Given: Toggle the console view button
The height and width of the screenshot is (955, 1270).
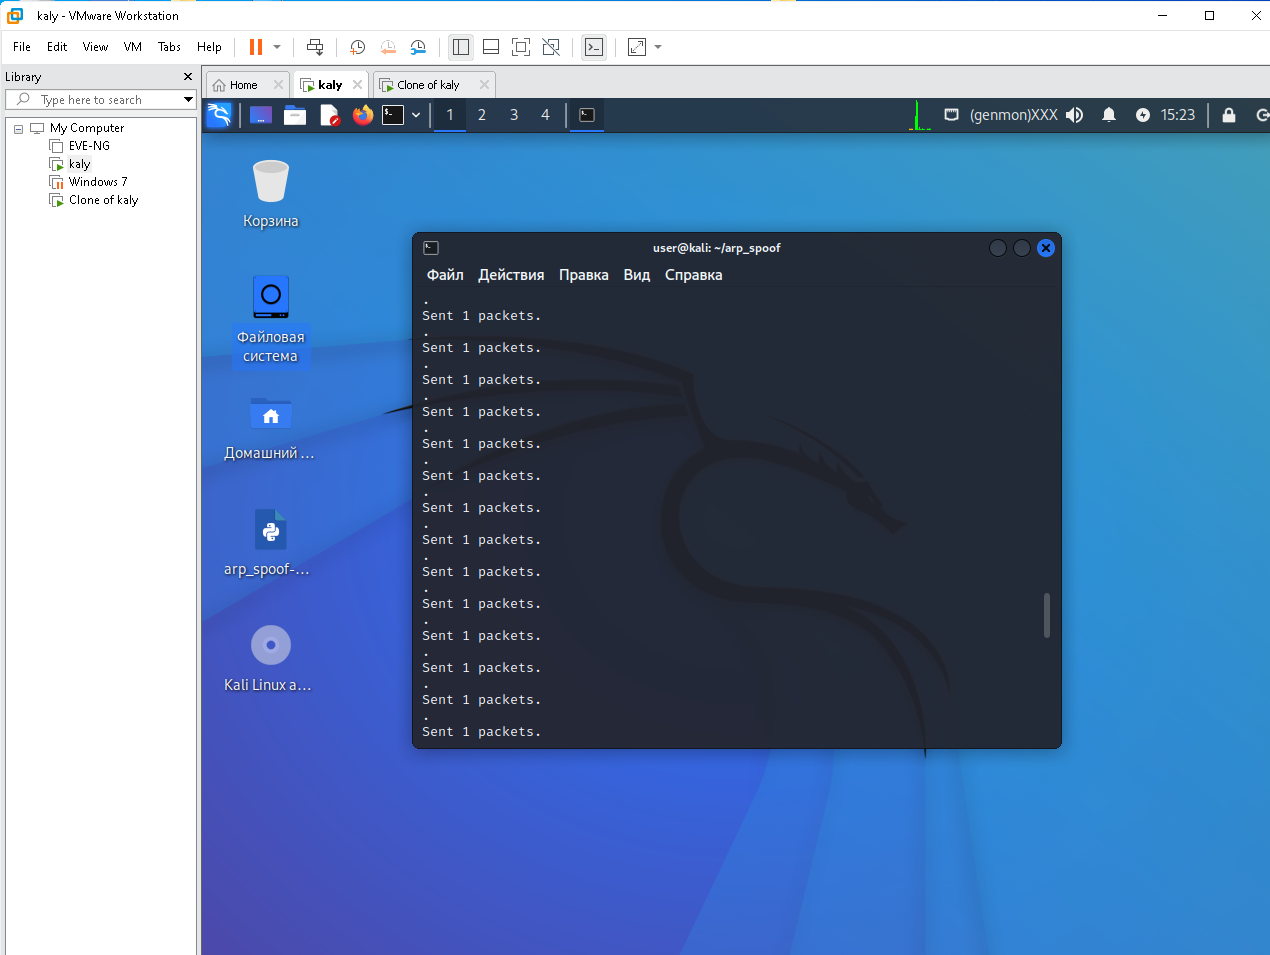Looking at the screenshot, I should (594, 47).
